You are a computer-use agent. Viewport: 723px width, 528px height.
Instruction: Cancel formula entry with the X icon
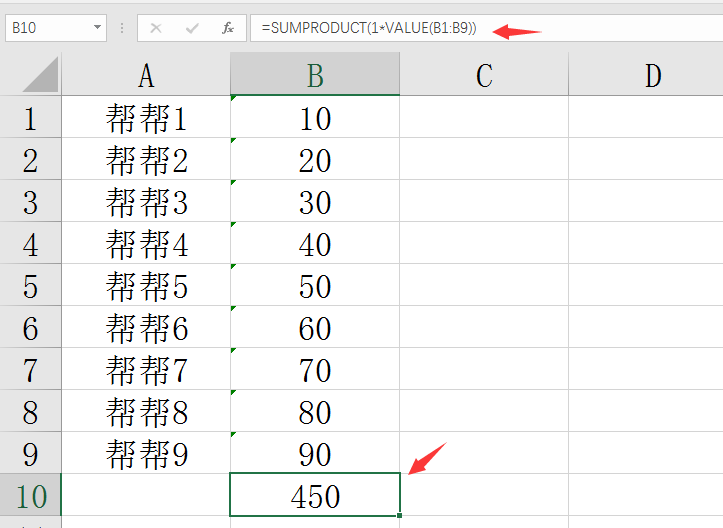pos(156,29)
